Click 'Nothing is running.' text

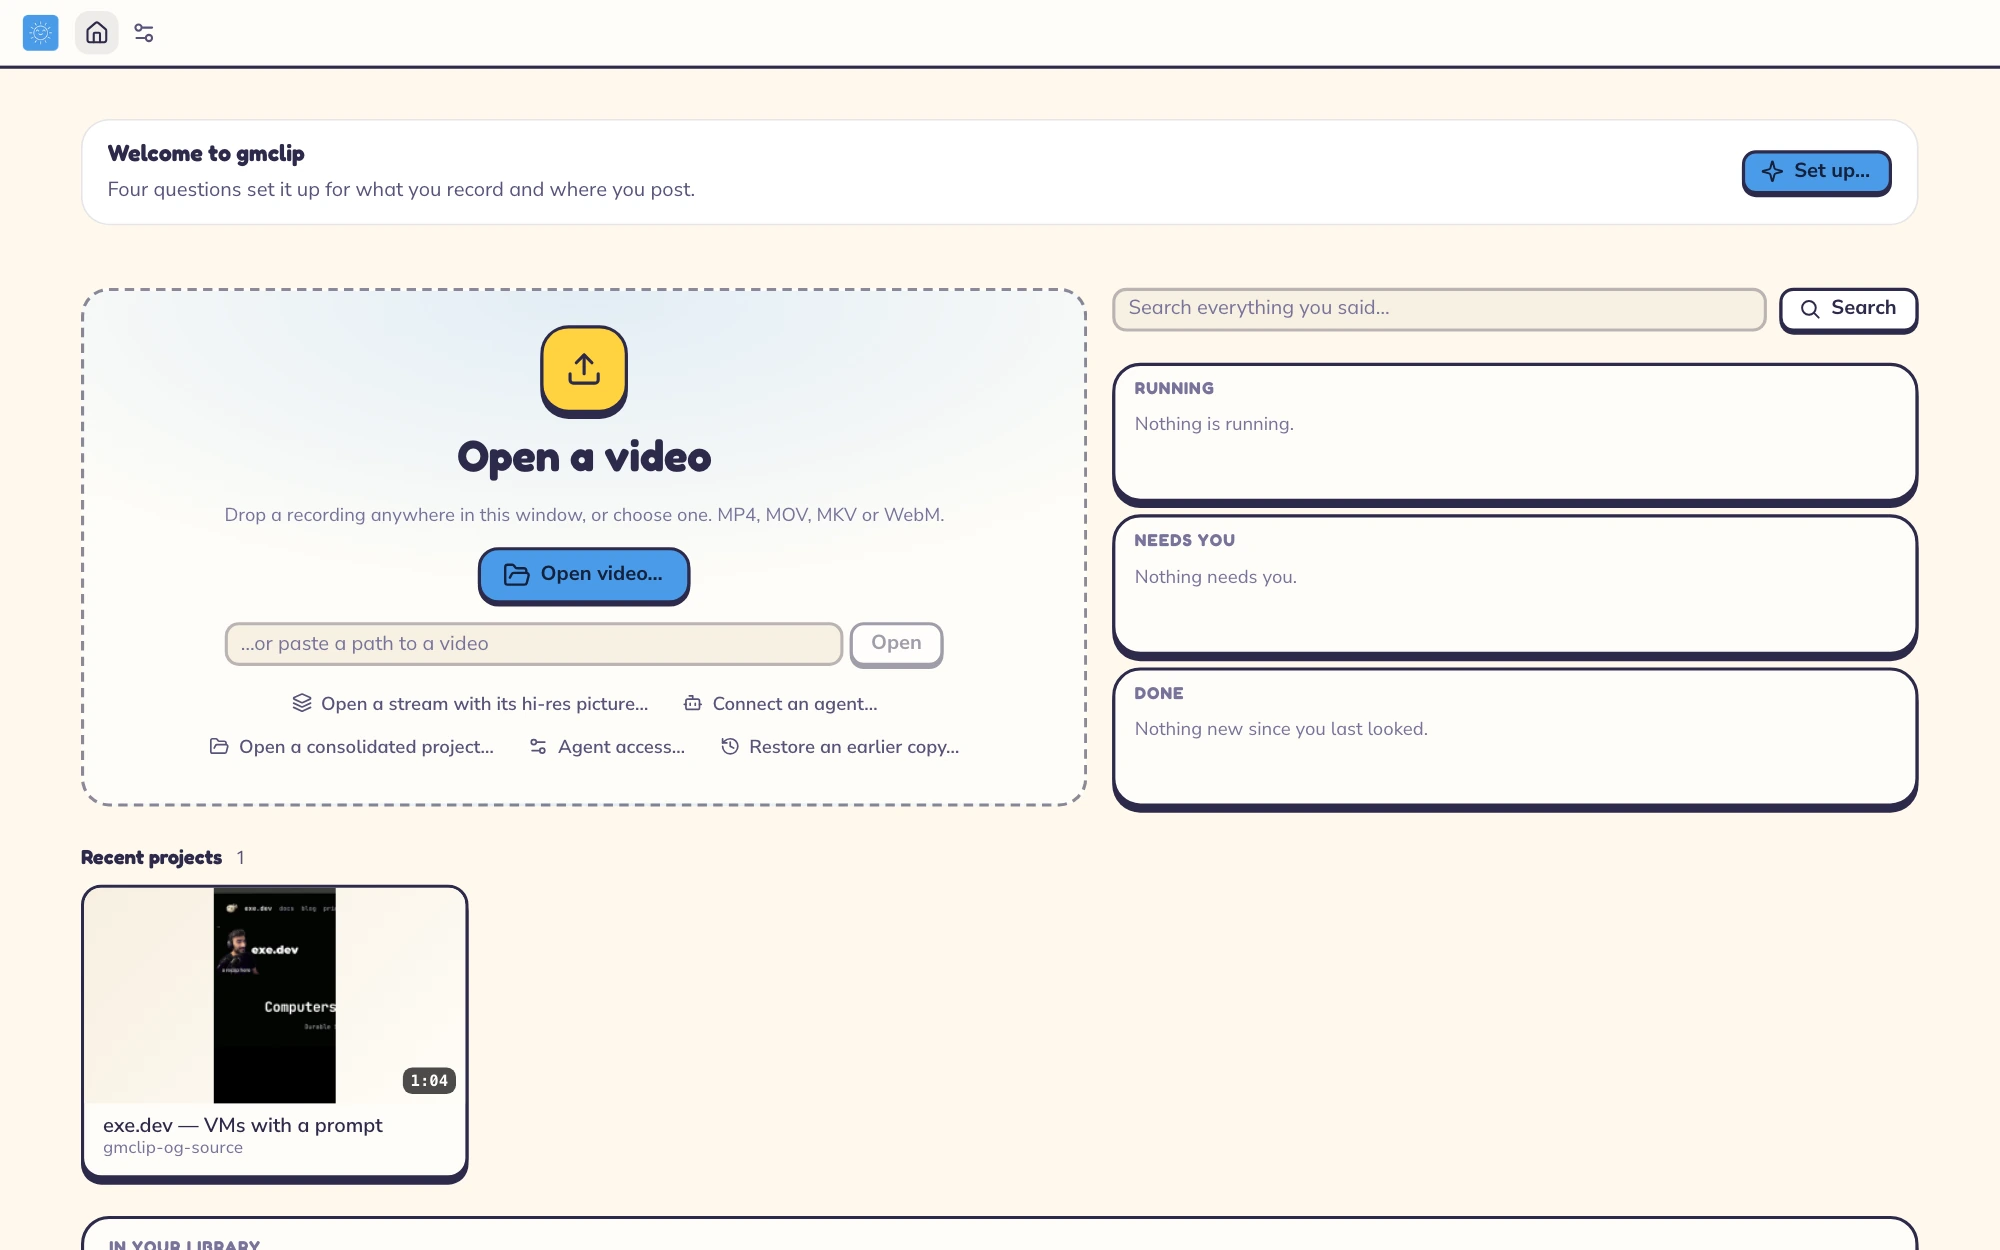pos(1214,424)
